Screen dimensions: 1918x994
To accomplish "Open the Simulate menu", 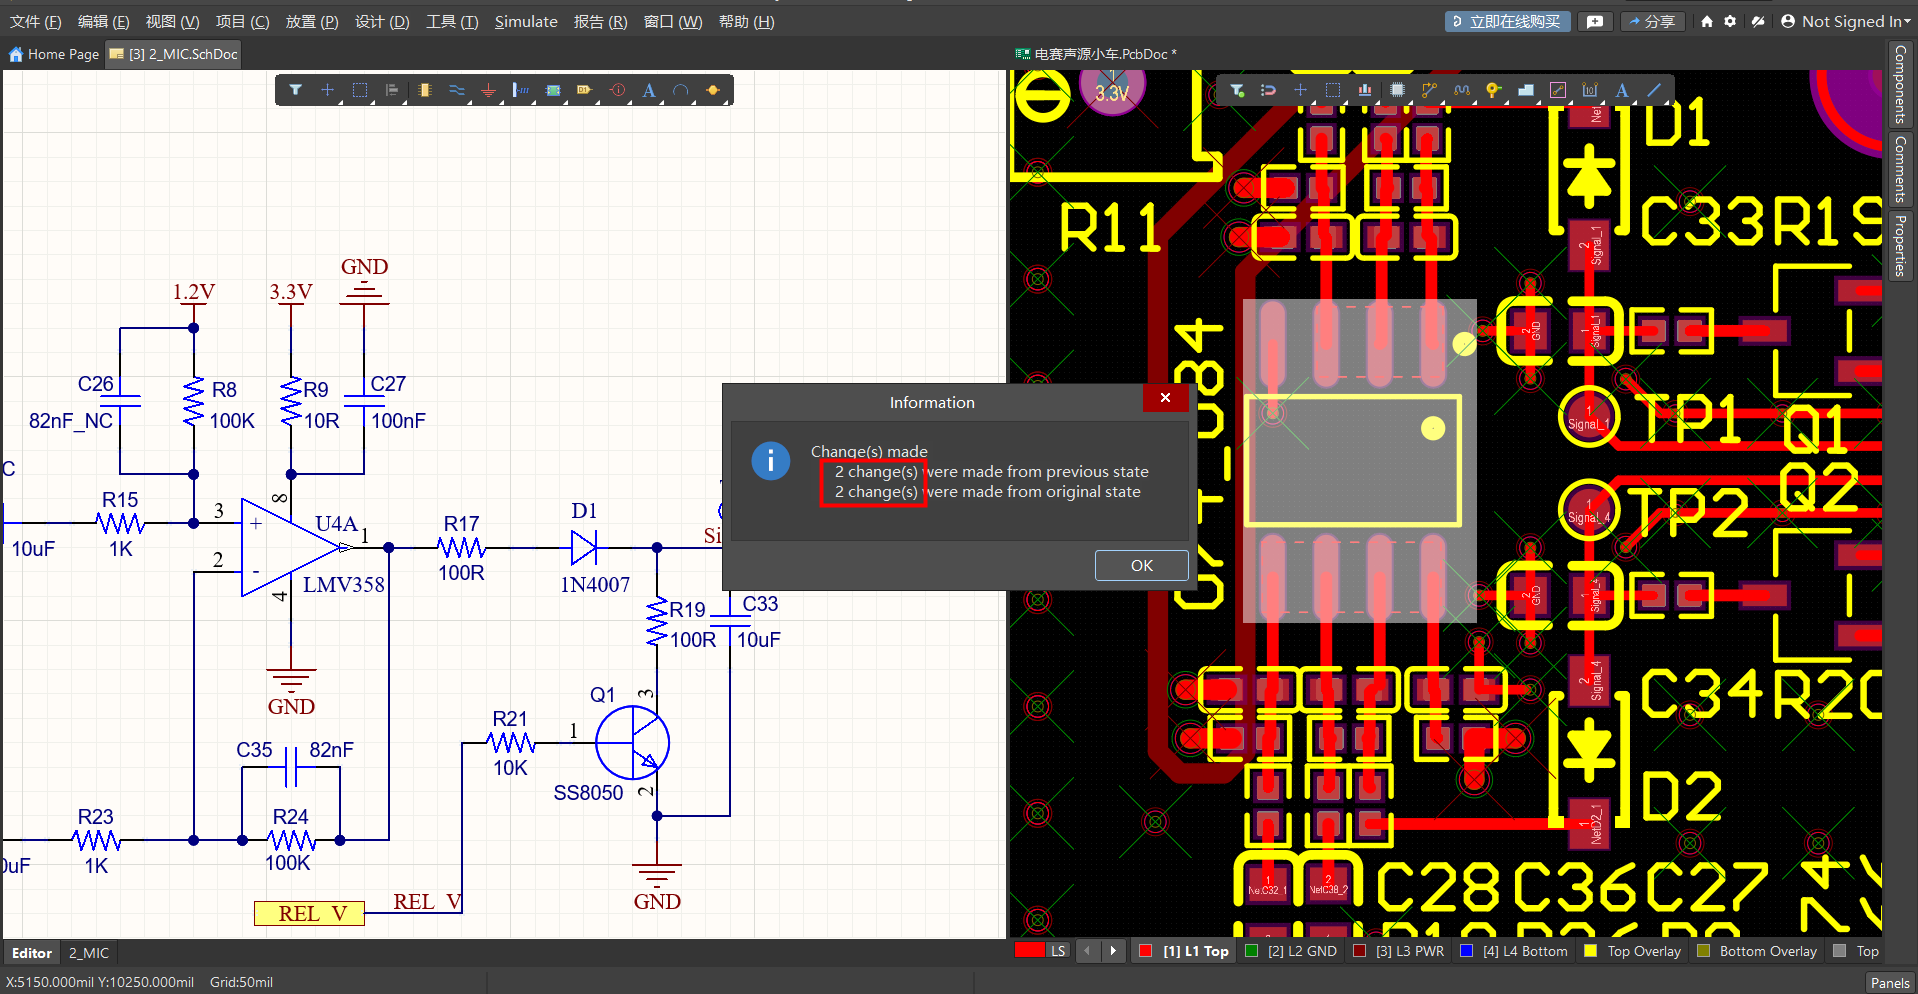I will [x=526, y=21].
